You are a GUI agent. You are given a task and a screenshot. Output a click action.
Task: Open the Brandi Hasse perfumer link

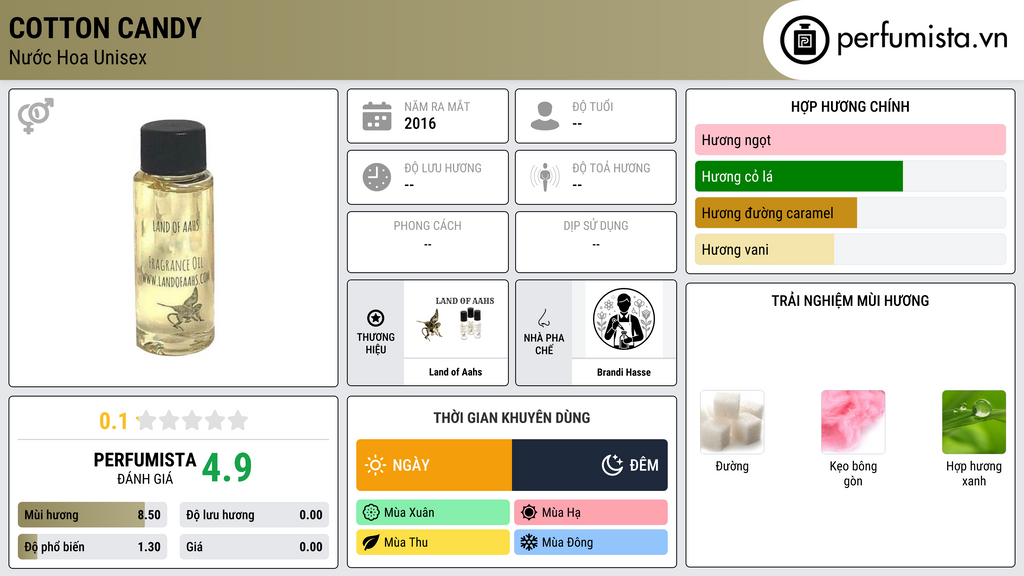point(624,372)
